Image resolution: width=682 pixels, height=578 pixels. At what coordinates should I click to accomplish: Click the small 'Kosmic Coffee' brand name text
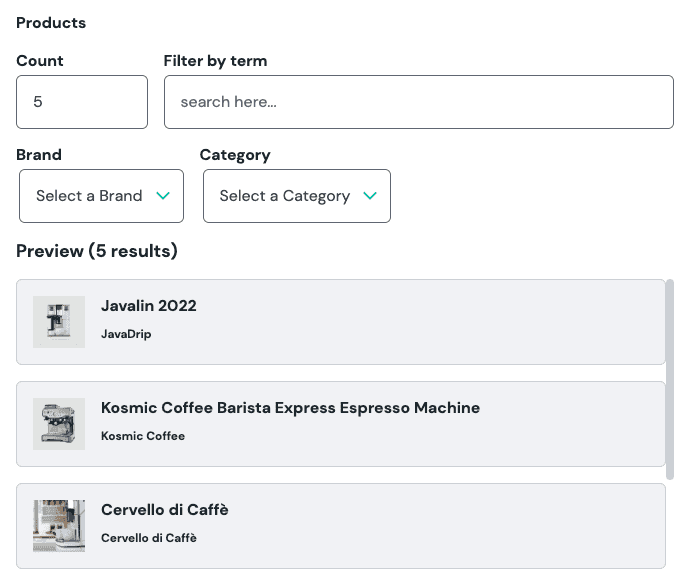click(x=143, y=436)
